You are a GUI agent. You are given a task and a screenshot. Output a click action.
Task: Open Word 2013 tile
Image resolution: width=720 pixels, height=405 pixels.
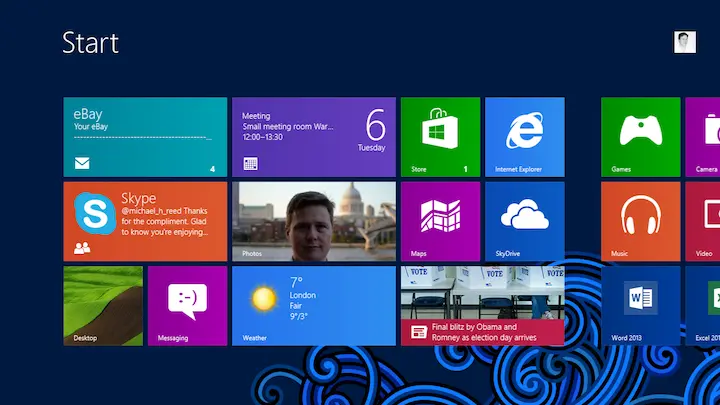[x=640, y=305]
